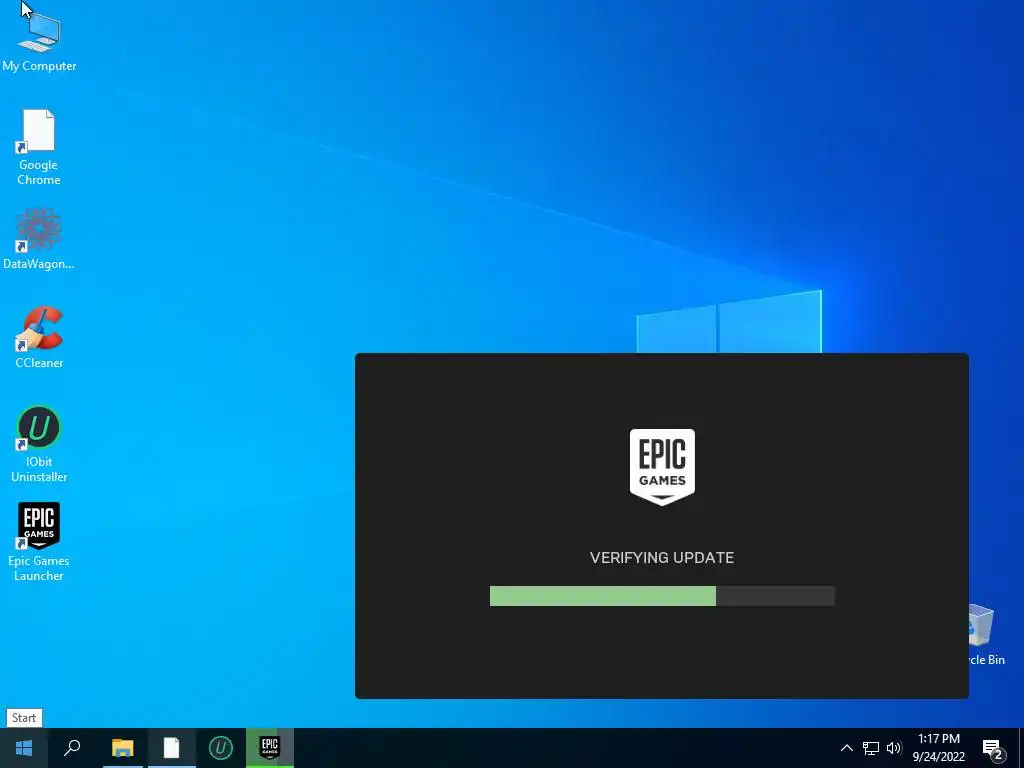Viewport: 1024px width, 768px height.
Task: Switch to IObit Uninstaller in the taskbar
Action: [x=220, y=748]
